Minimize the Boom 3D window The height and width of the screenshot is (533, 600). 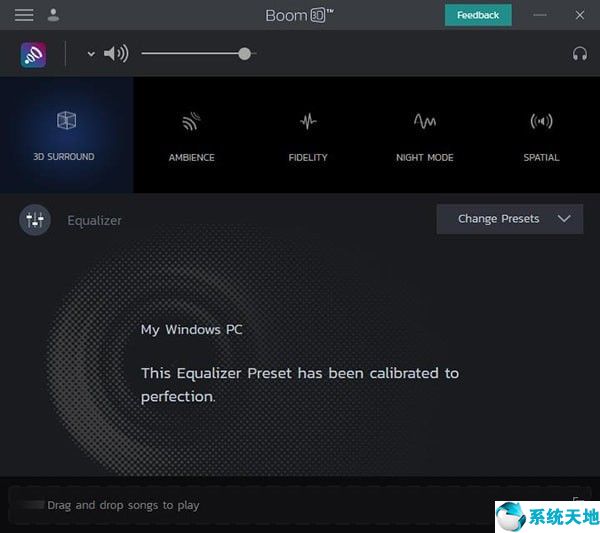point(540,15)
